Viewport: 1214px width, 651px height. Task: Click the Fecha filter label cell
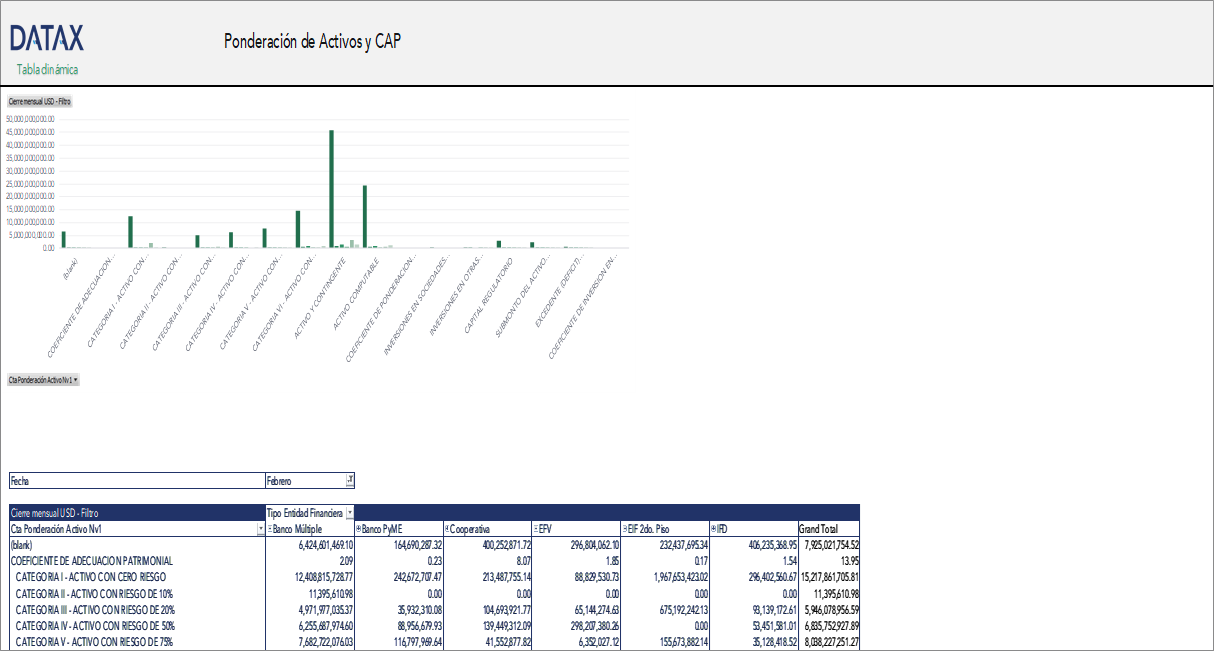(x=136, y=481)
